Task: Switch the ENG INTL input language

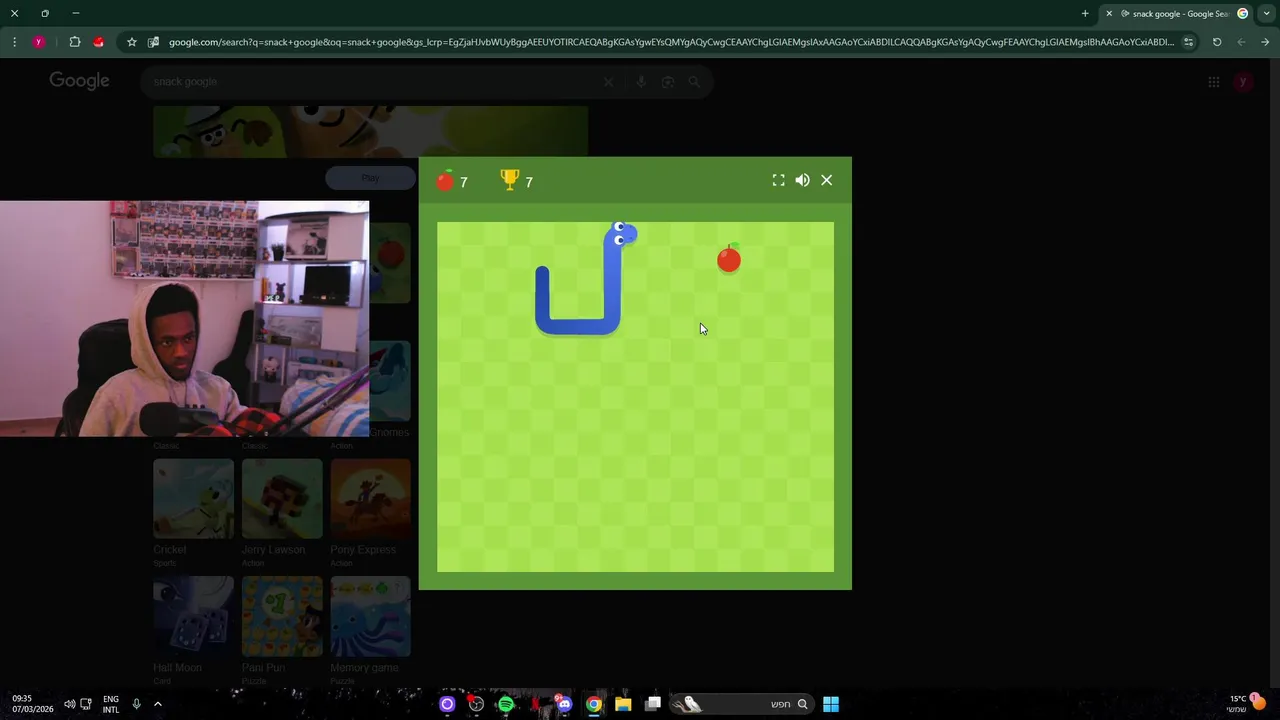Action: pos(110,704)
